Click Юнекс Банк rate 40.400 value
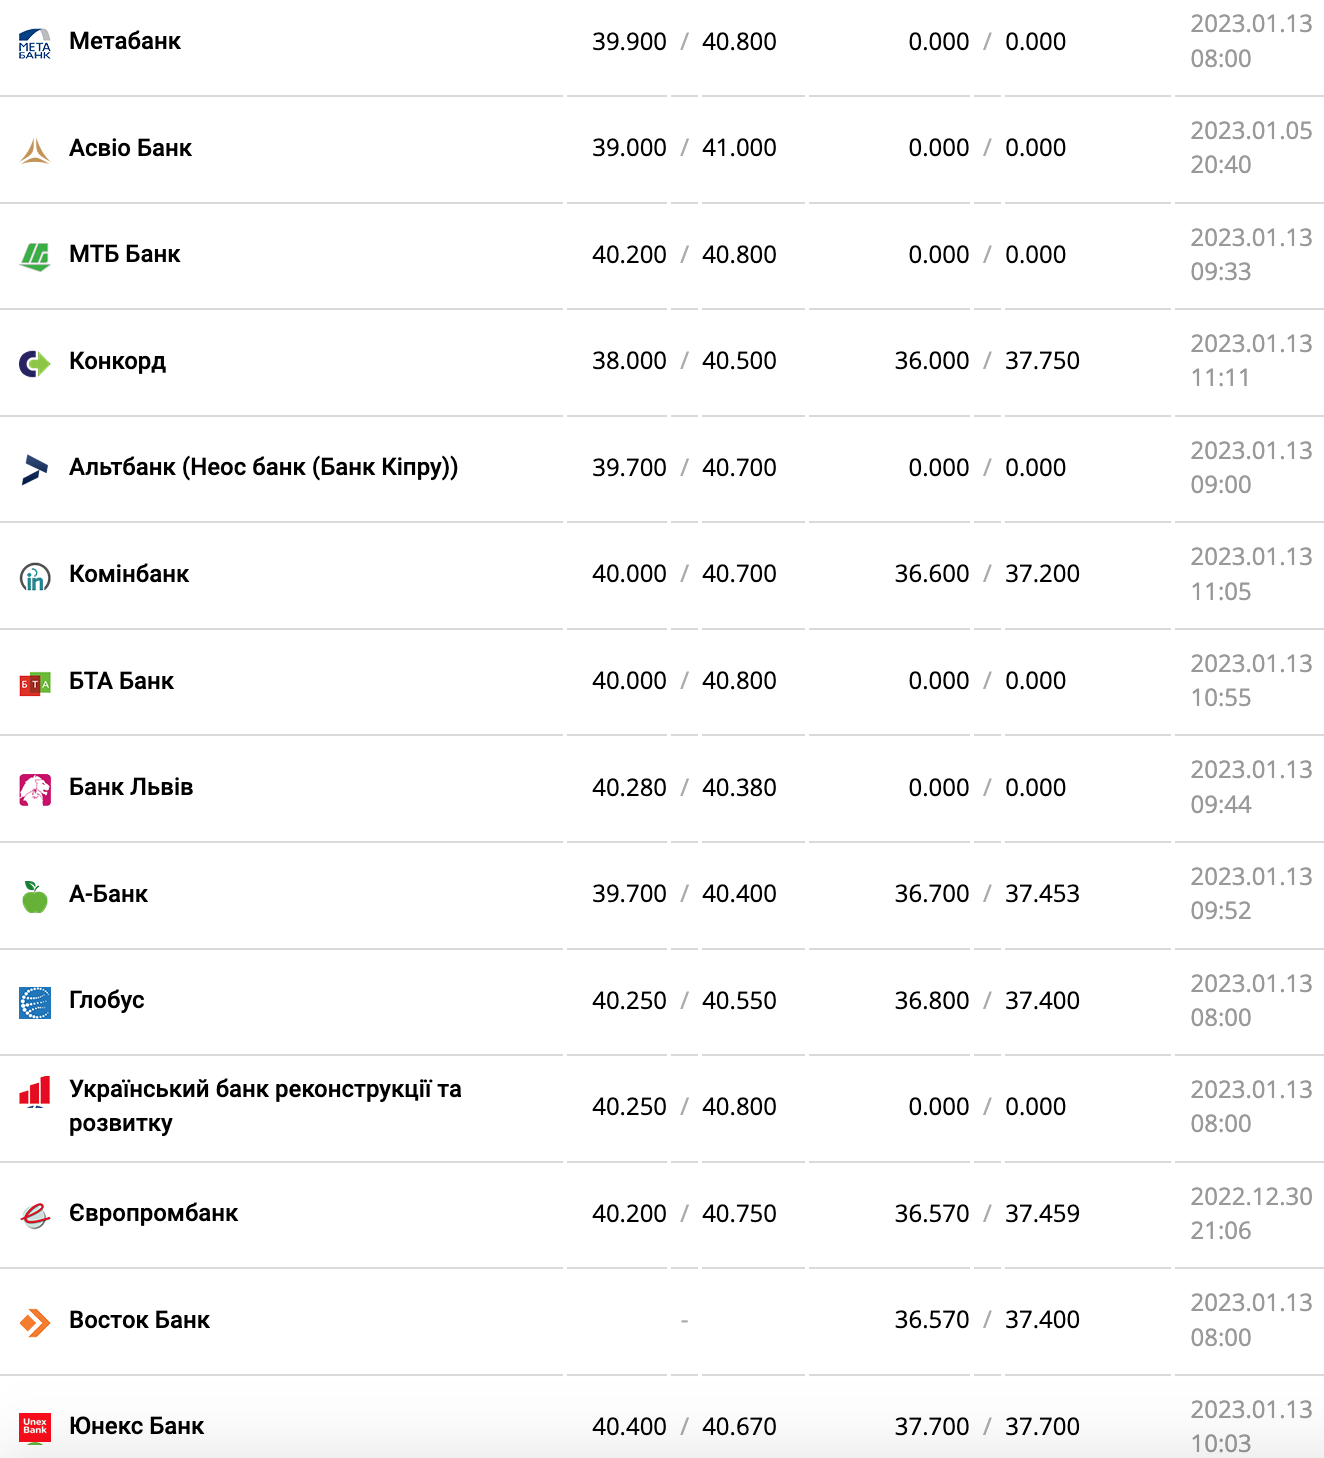 (629, 1427)
